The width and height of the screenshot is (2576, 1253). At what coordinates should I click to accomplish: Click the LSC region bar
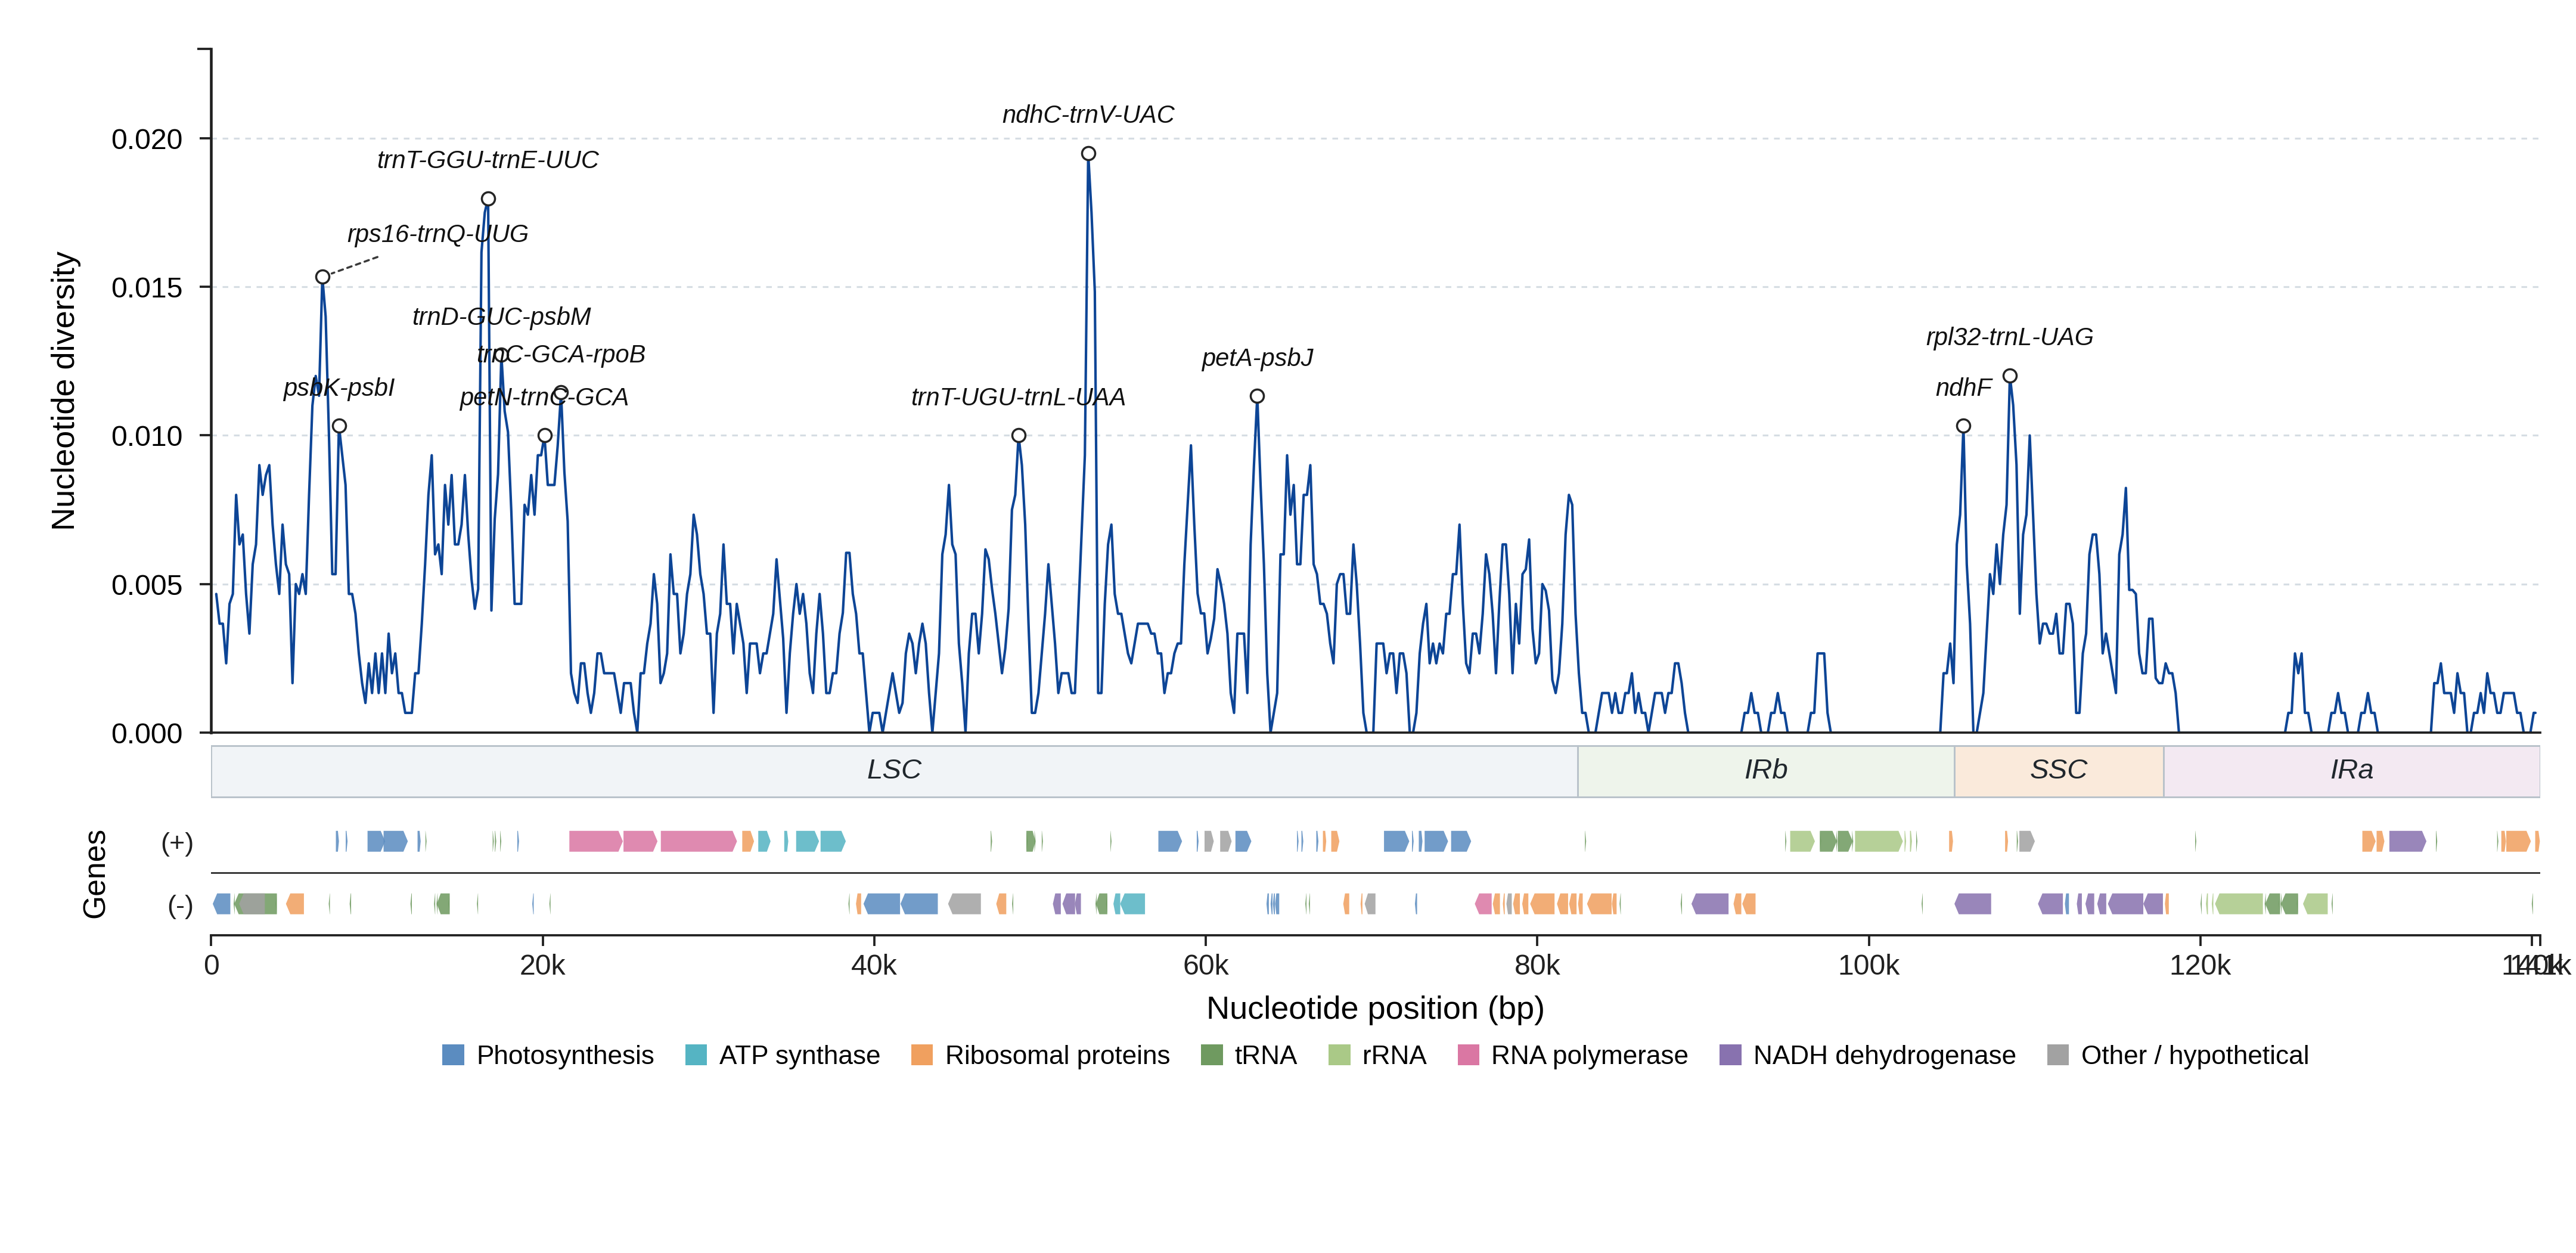(x=895, y=771)
